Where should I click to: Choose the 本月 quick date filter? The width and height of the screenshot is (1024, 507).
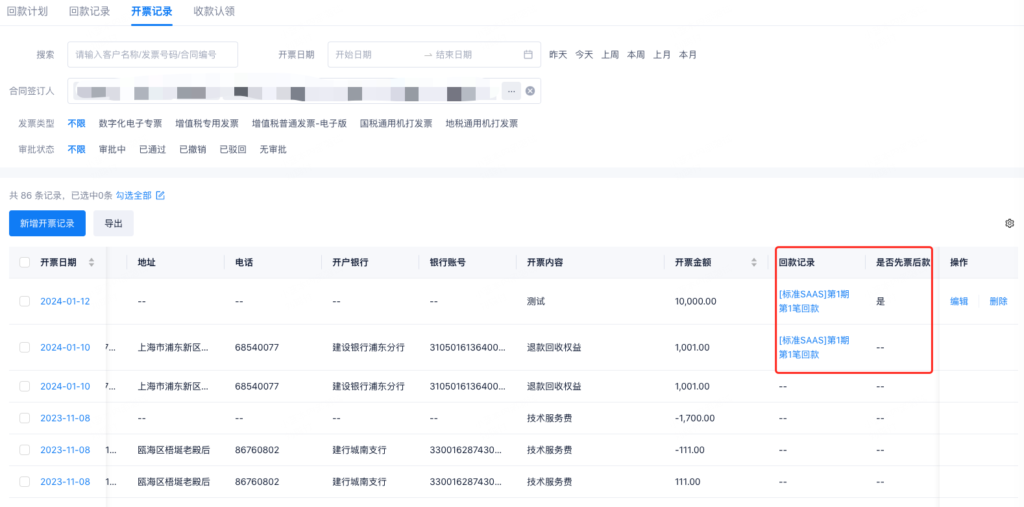point(687,55)
